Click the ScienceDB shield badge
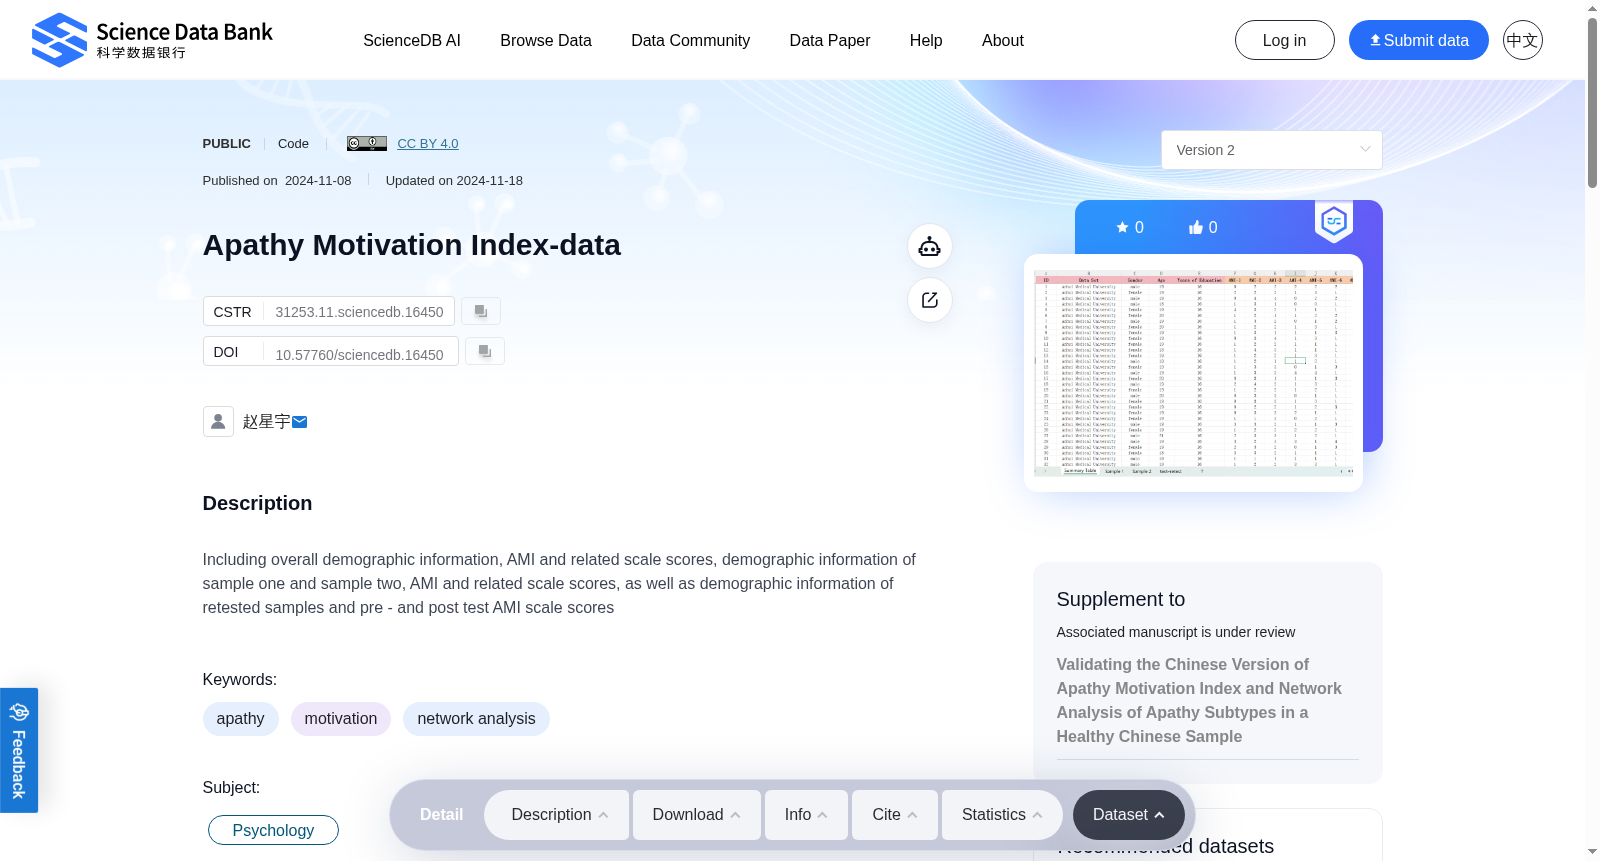Viewport: 1600px width, 861px height. (1334, 222)
